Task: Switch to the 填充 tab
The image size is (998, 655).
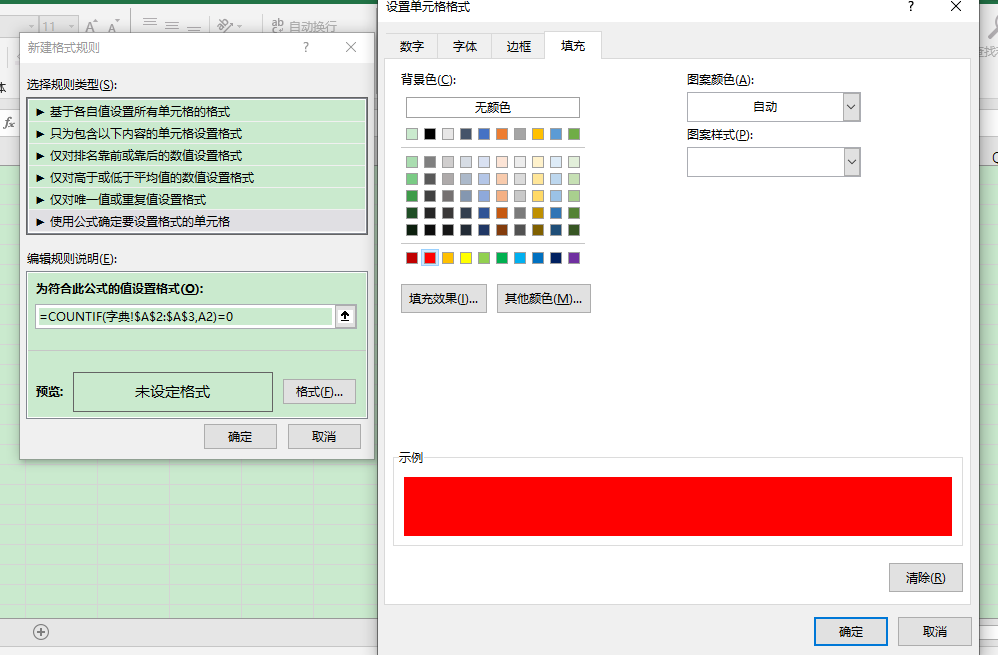Action: click(x=573, y=46)
